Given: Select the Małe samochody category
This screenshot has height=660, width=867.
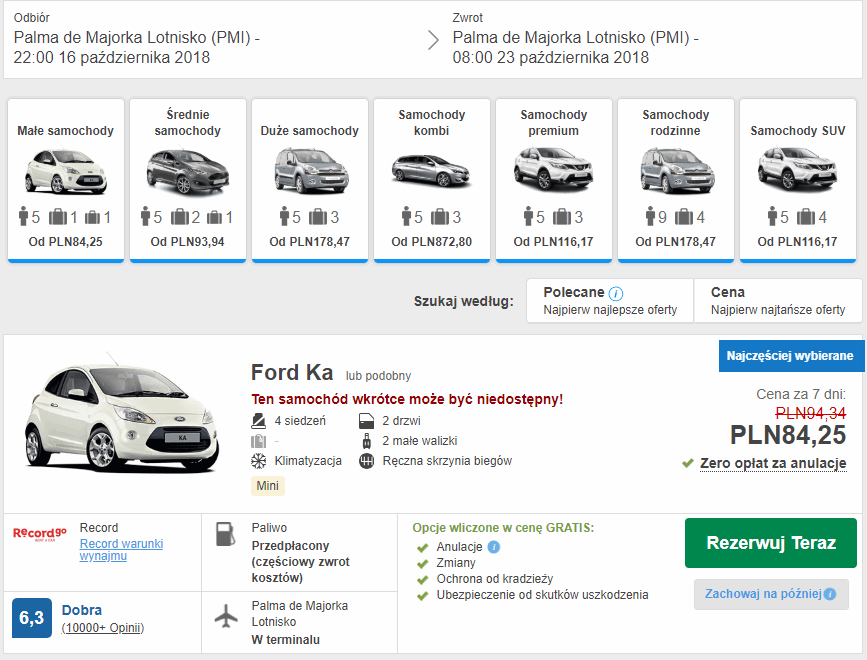Looking at the screenshot, I should pyautogui.click(x=66, y=180).
